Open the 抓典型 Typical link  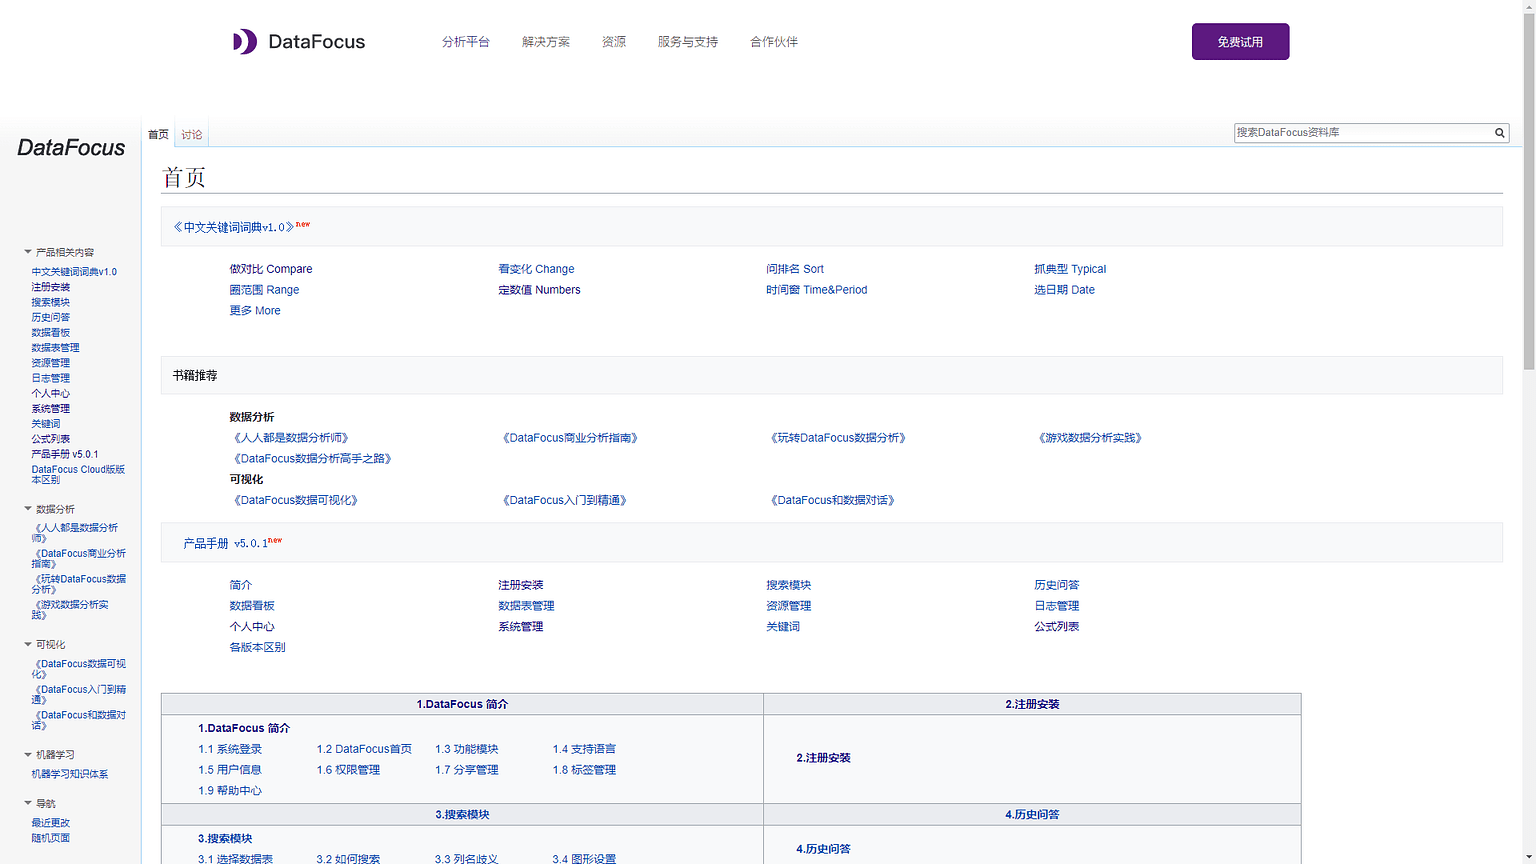point(1070,269)
